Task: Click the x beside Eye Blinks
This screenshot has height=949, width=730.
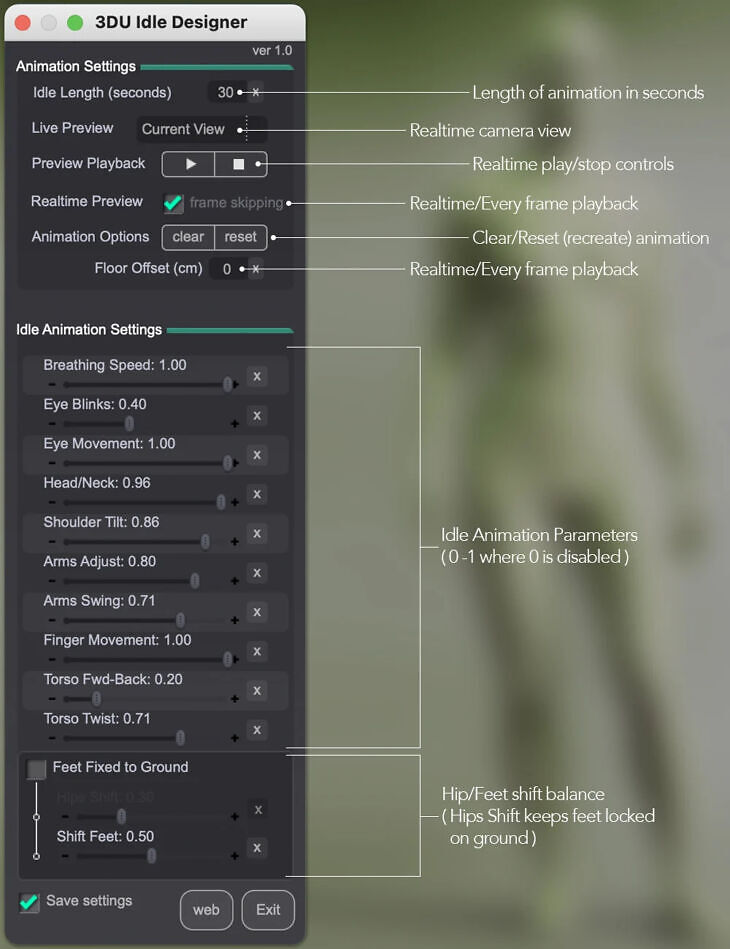Action: tap(257, 416)
